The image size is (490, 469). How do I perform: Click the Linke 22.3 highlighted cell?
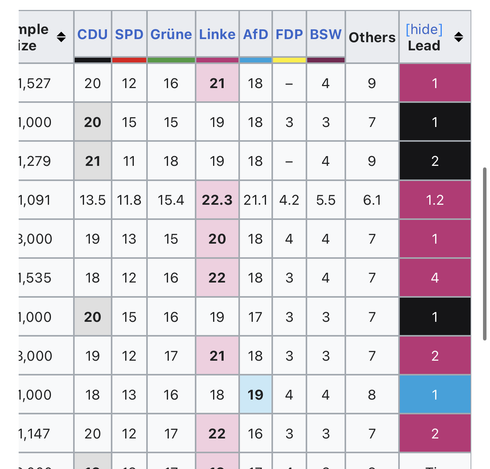click(x=217, y=200)
